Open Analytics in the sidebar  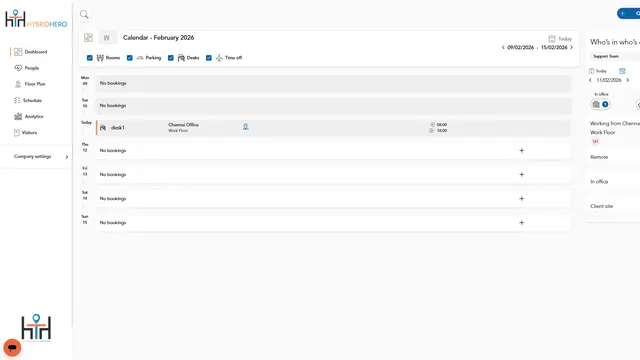coord(29,116)
